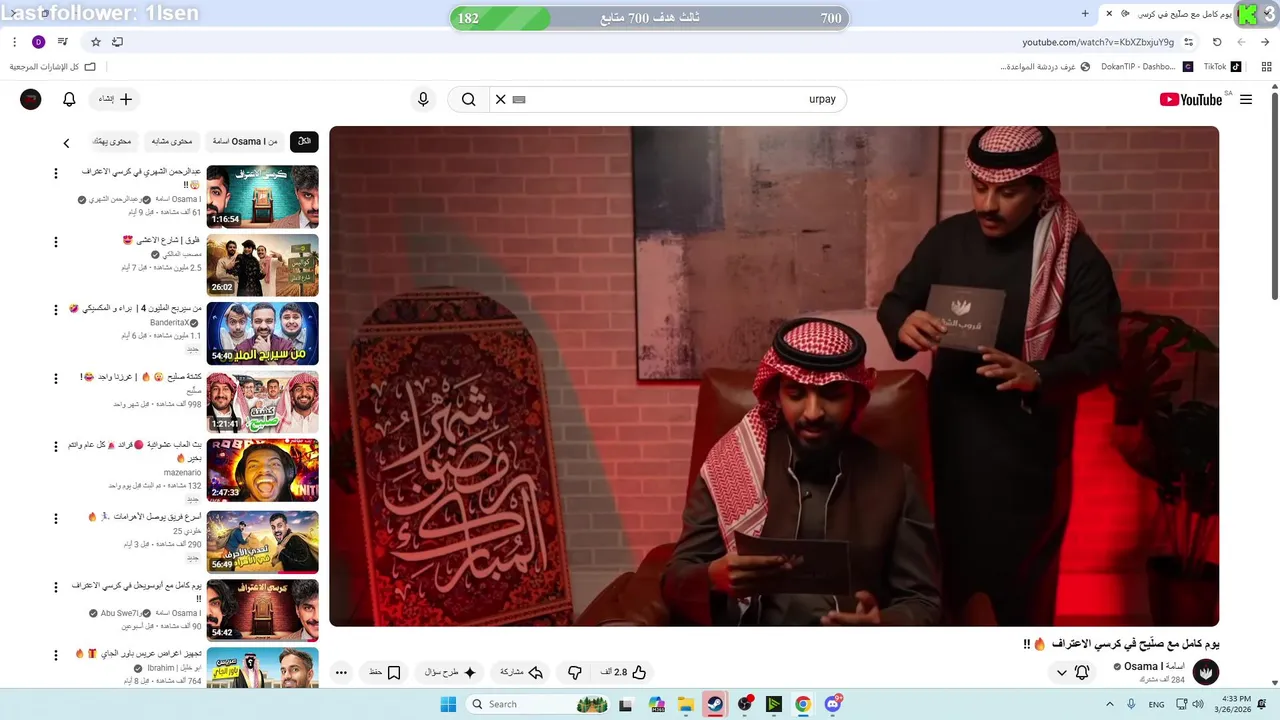Open options for Abu Swe7l video

pos(56,586)
